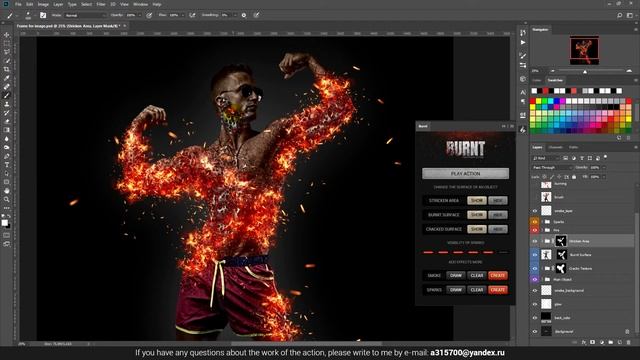Image resolution: width=640 pixels, height=360 pixels.
Task: Toggle visibility of Sparks group
Action: click(535, 222)
